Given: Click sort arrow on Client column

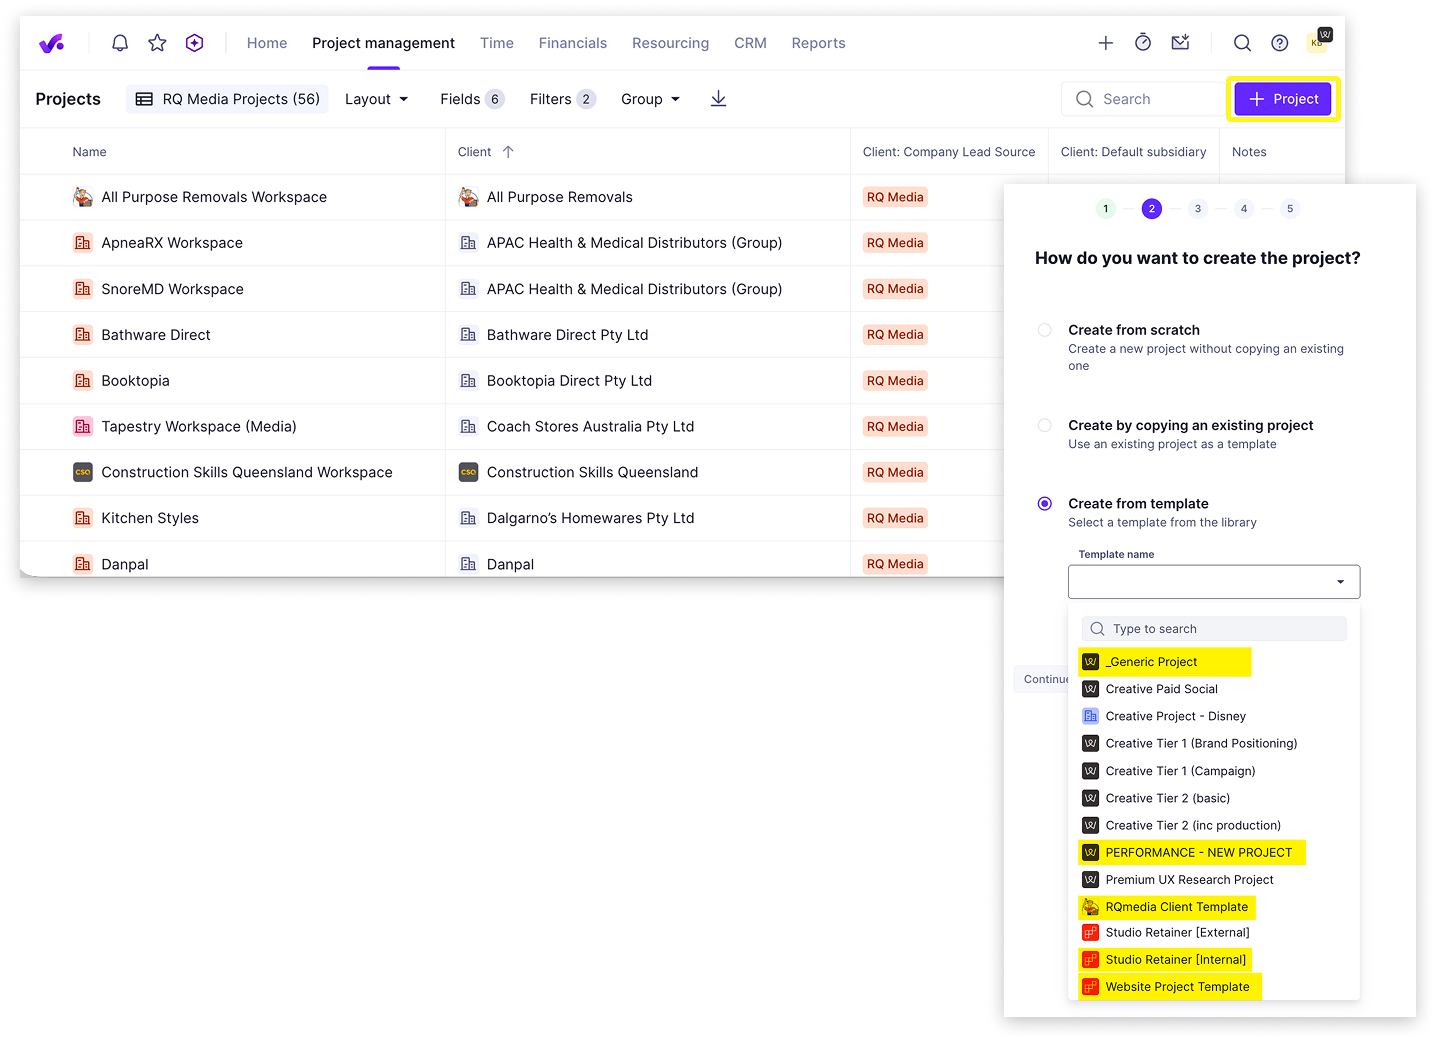Looking at the screenshot, I should tap(508, 152).
